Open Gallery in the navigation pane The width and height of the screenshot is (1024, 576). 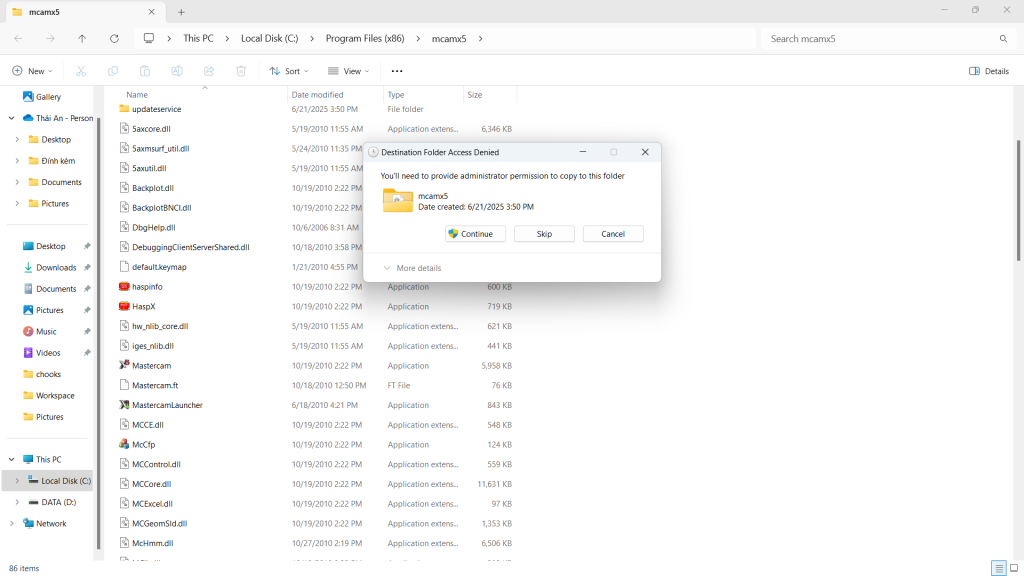42,97
